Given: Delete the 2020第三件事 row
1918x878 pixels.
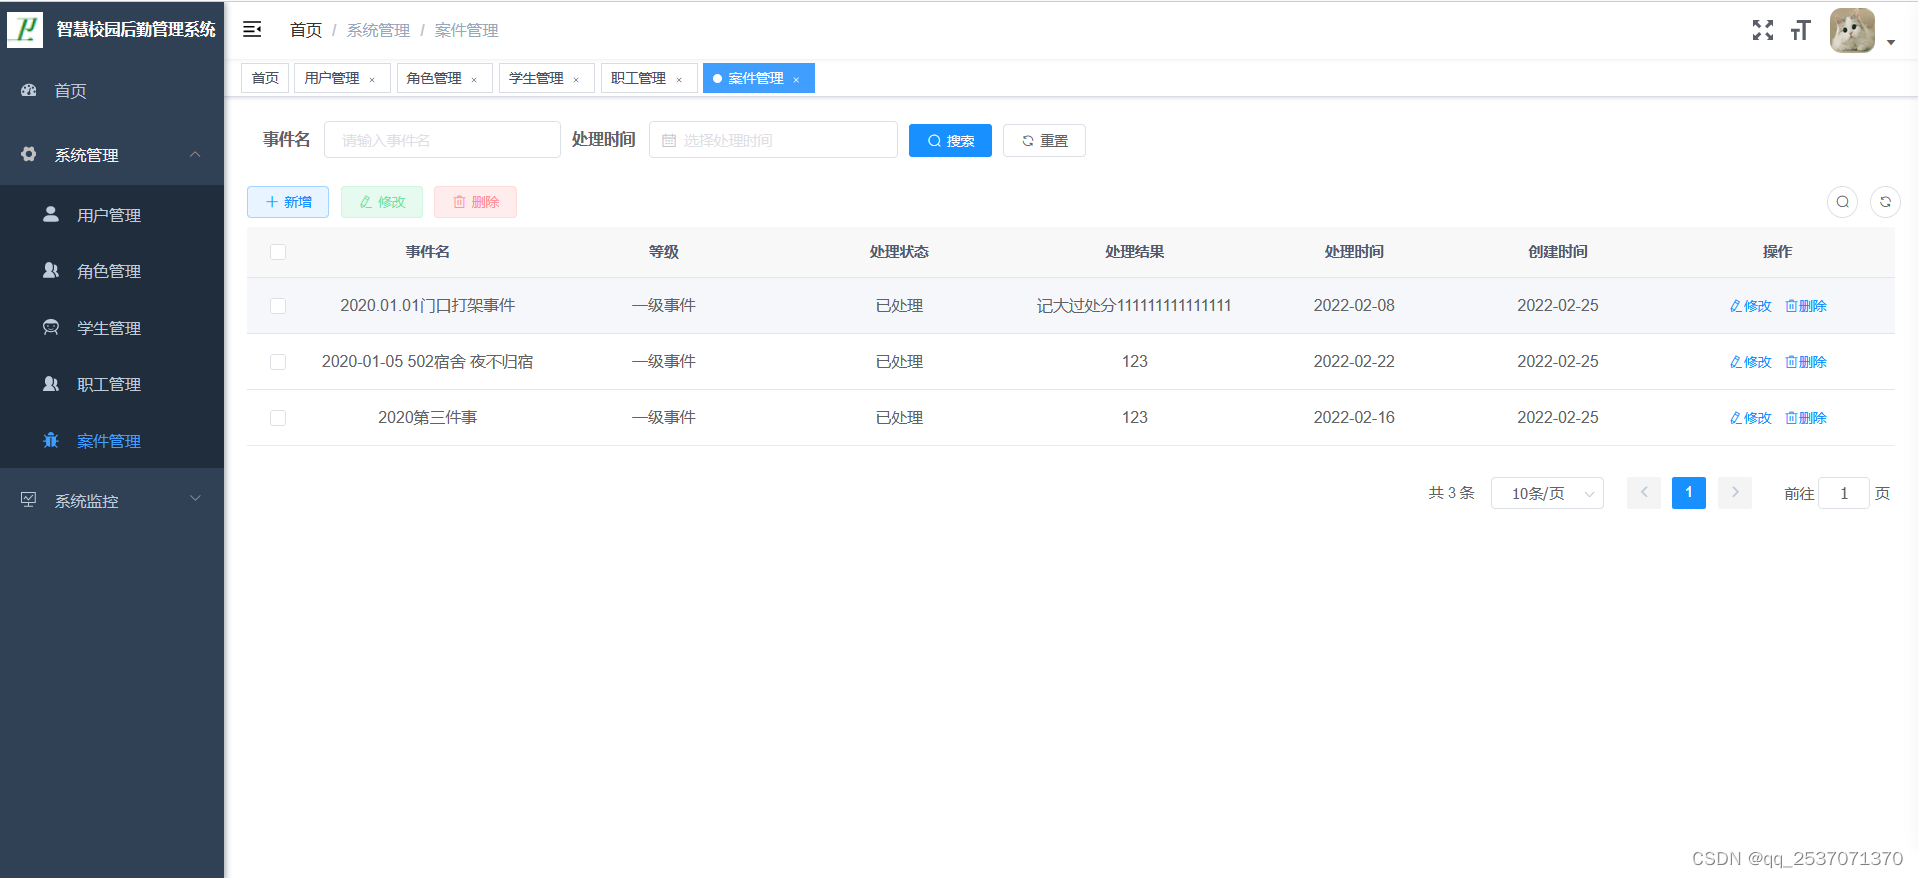Looking at the screenshot, I should [x=1806, y=418].
